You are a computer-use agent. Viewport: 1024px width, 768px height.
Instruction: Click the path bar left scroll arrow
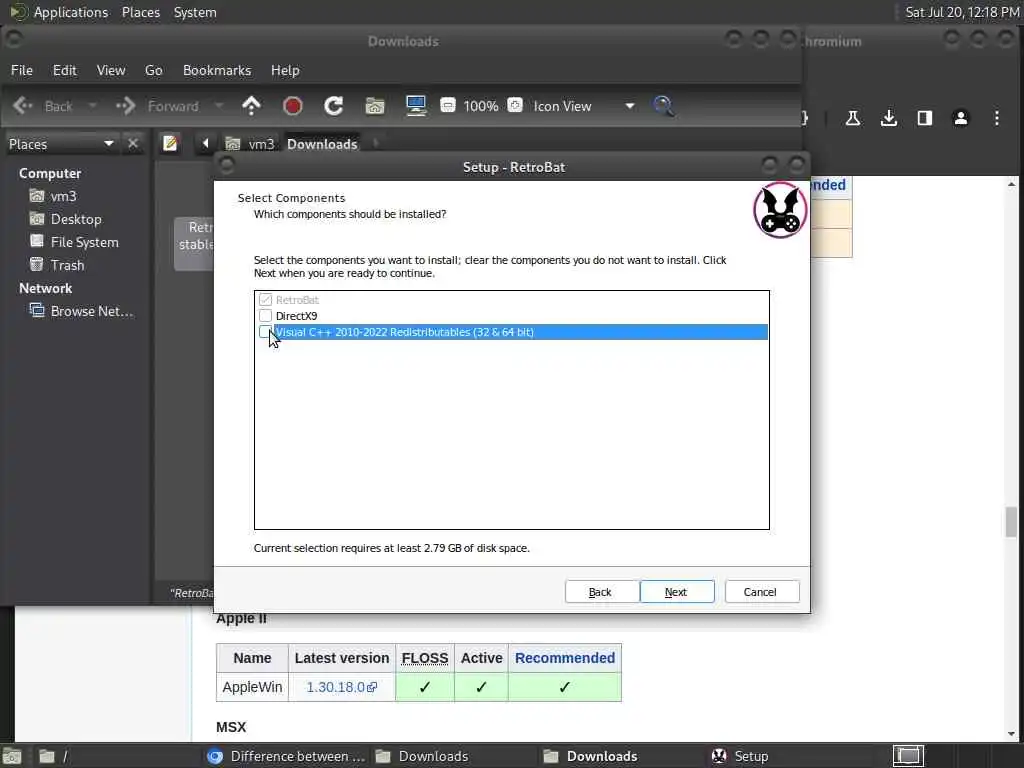(x=205, y=143)
